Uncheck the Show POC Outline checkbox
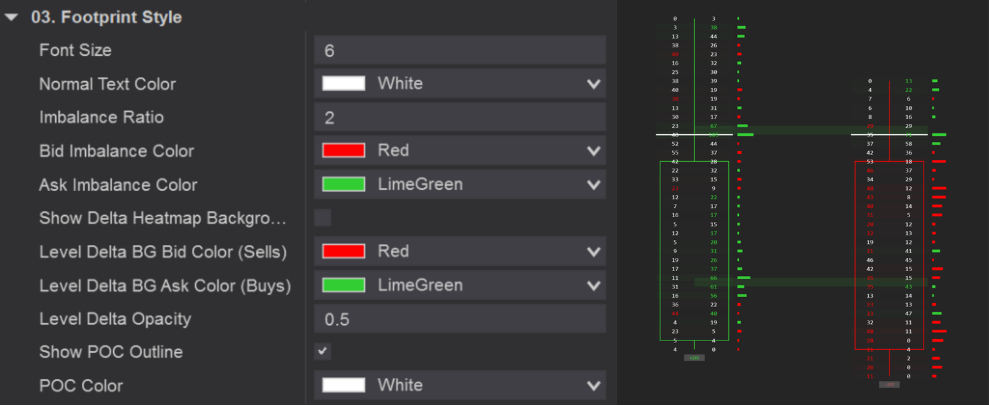The width and height of the screenshot is (989, 406). tap(322, 352)
